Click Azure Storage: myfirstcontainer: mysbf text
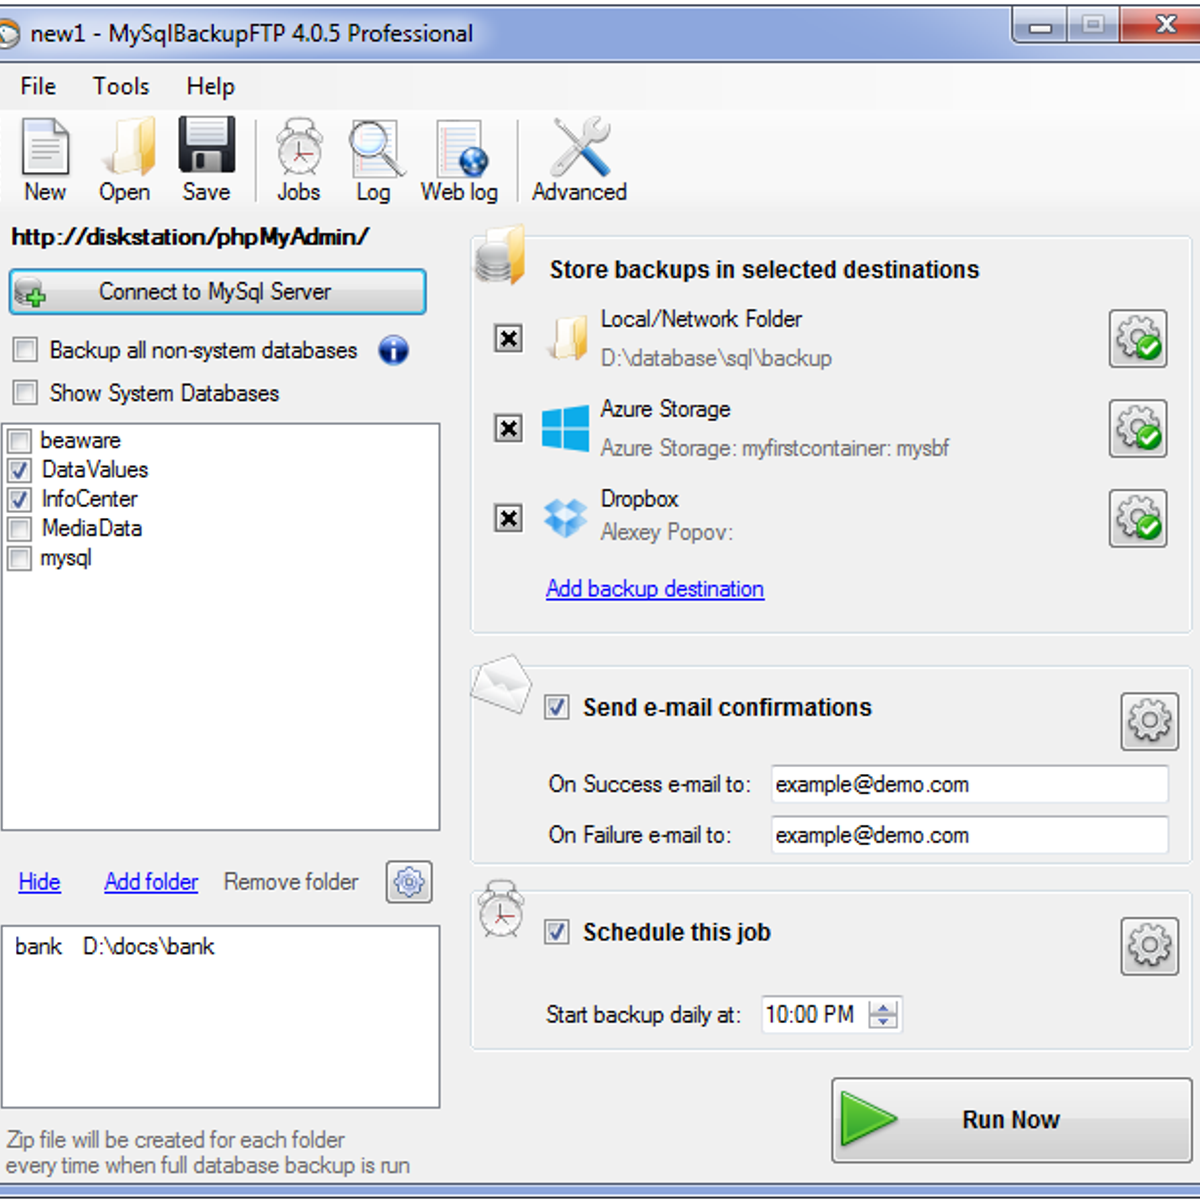 coord(775,448)
